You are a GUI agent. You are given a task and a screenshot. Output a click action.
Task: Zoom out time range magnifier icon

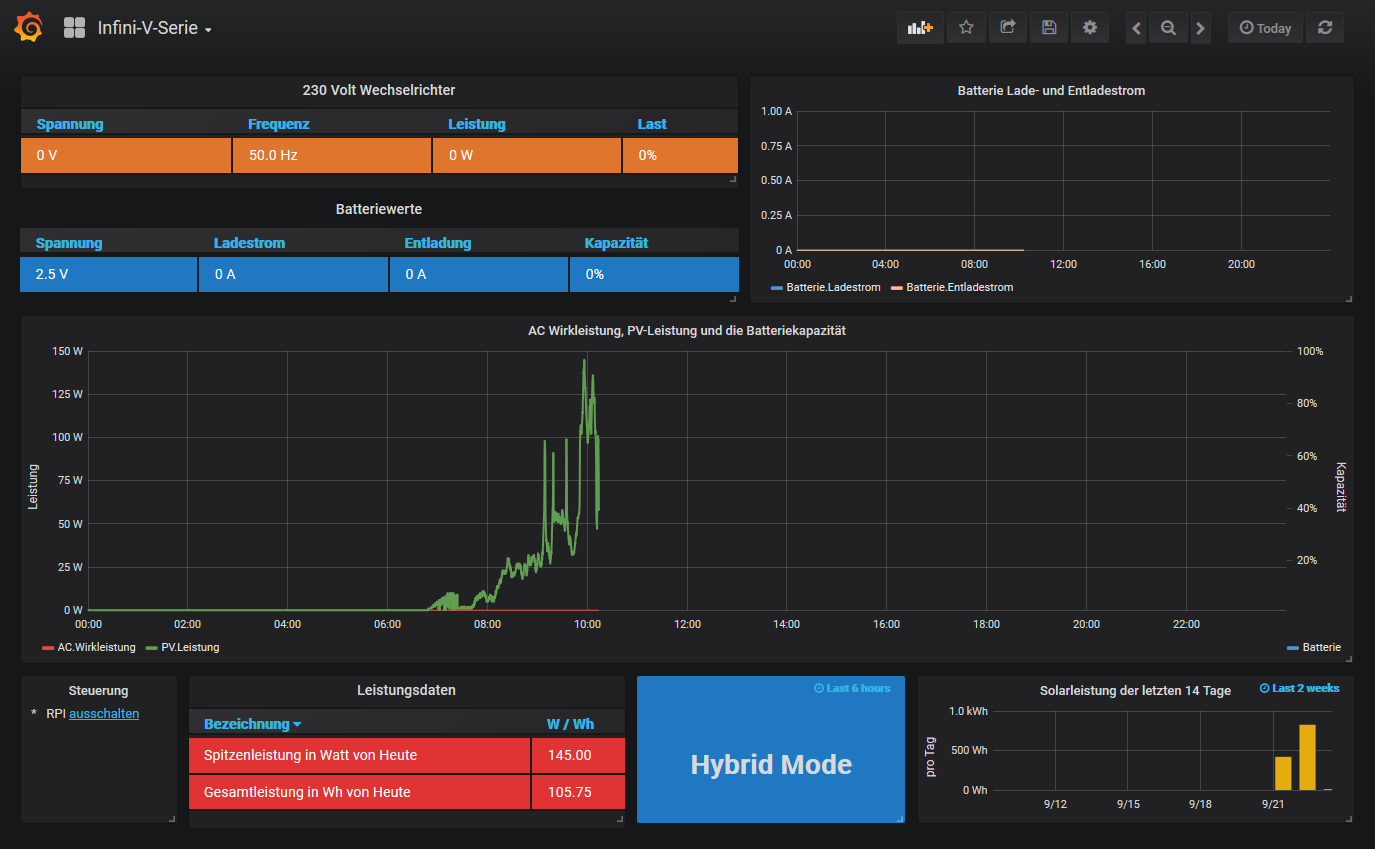(x=1168, y=29)
